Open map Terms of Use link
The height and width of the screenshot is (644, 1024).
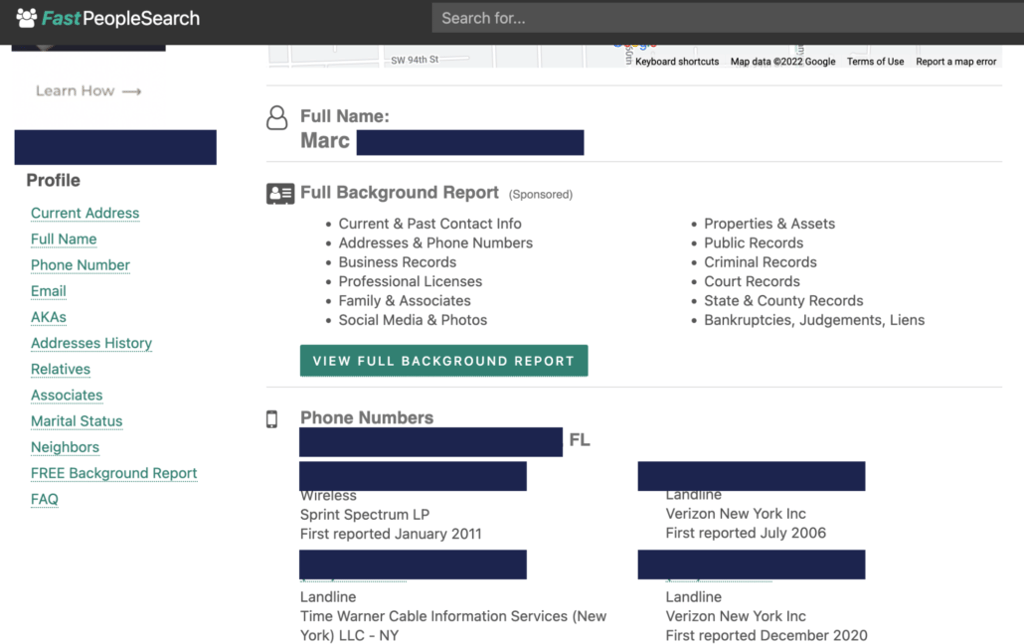[875, 61]
